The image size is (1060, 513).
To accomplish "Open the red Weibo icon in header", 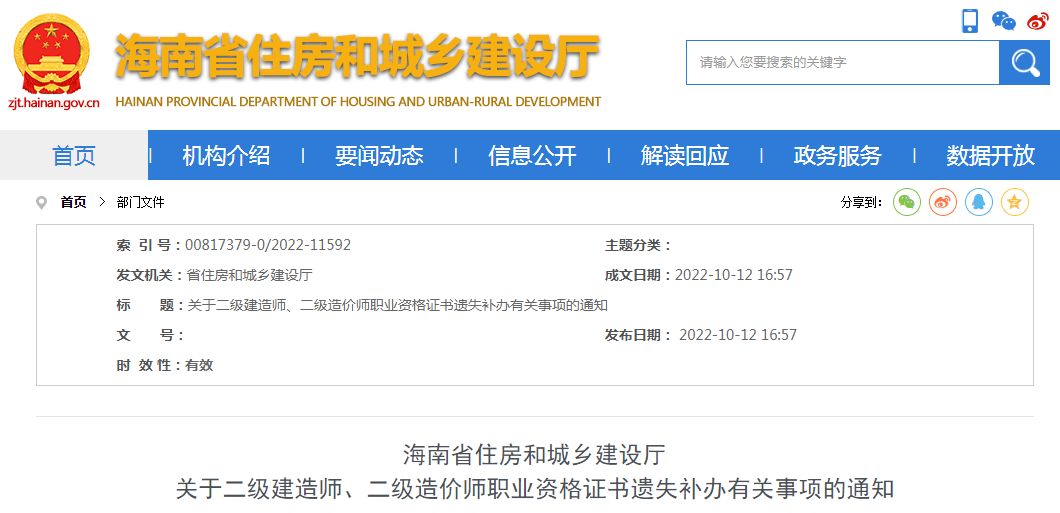I will [x=1038, y=21].
